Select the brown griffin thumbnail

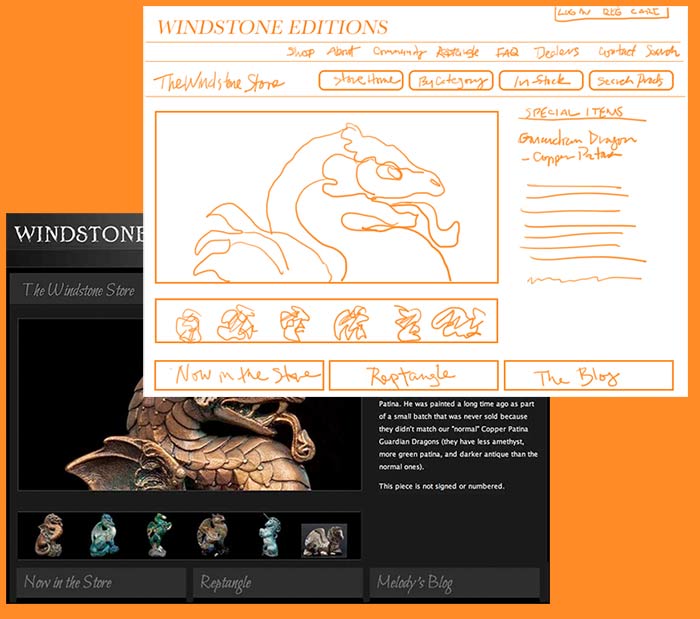213,535
